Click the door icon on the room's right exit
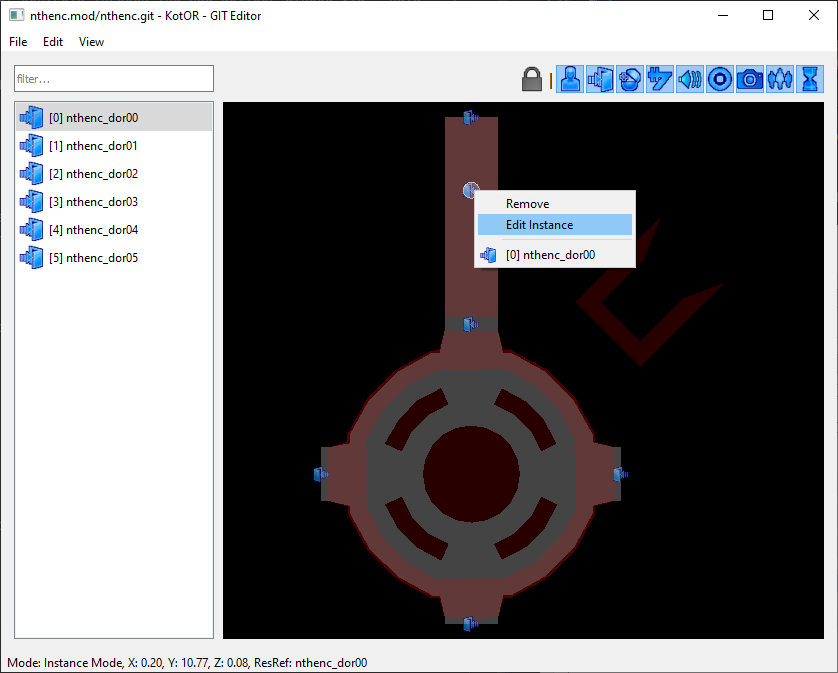Viewport: 838px width, 673px height. pos(620,474)
